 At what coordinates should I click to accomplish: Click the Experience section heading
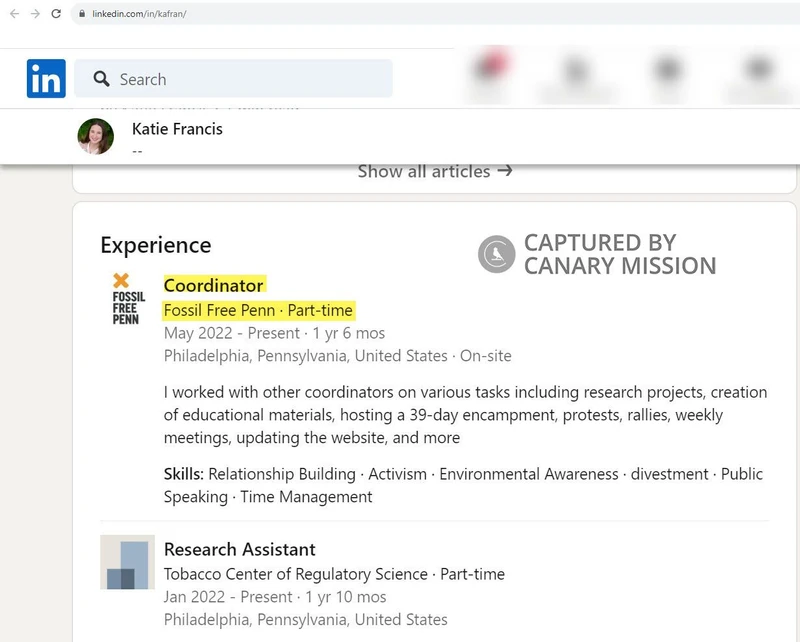(x=156, y=245)
